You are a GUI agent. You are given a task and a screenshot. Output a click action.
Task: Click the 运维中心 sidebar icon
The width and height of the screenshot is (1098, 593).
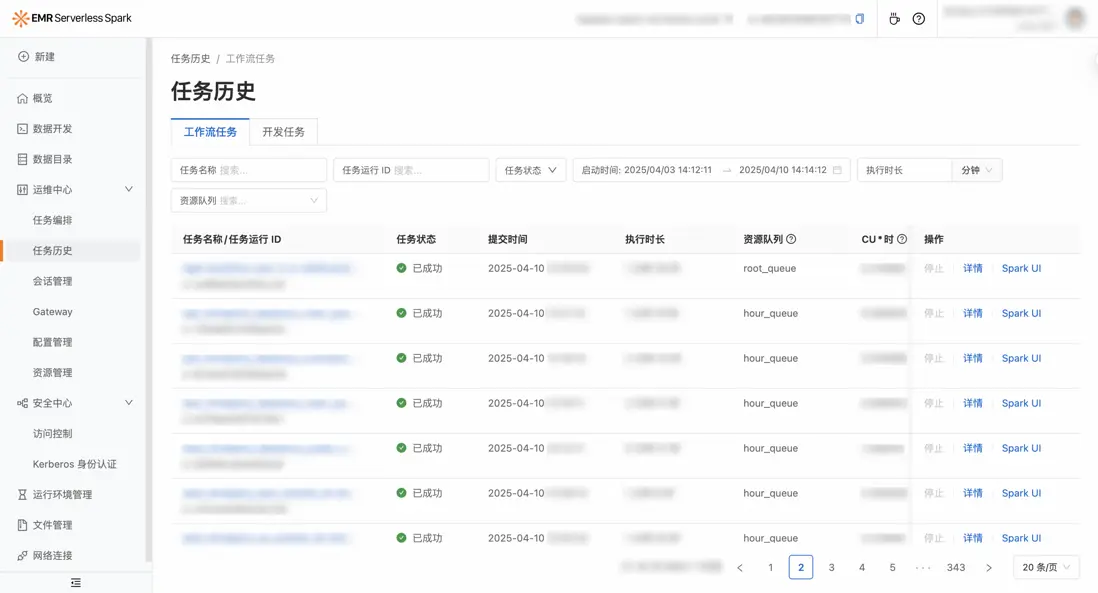click(22, 190)
